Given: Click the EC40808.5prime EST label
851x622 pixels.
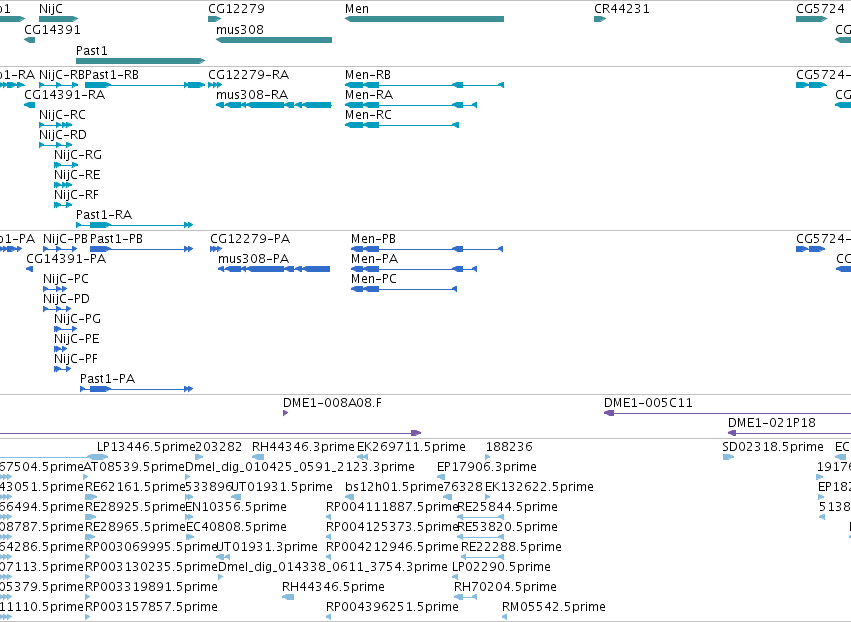Looking at the screenshot, I should tap(236, 527).
